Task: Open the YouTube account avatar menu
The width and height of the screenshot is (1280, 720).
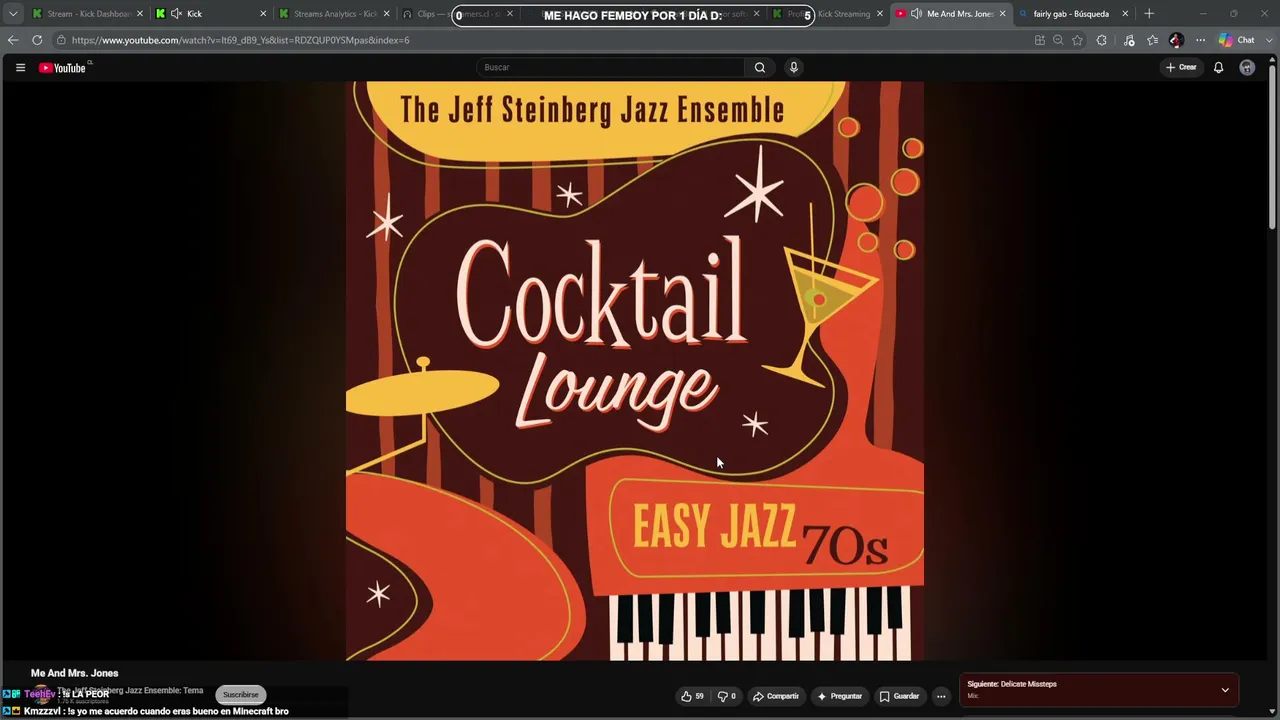Action: (1247, 67)
